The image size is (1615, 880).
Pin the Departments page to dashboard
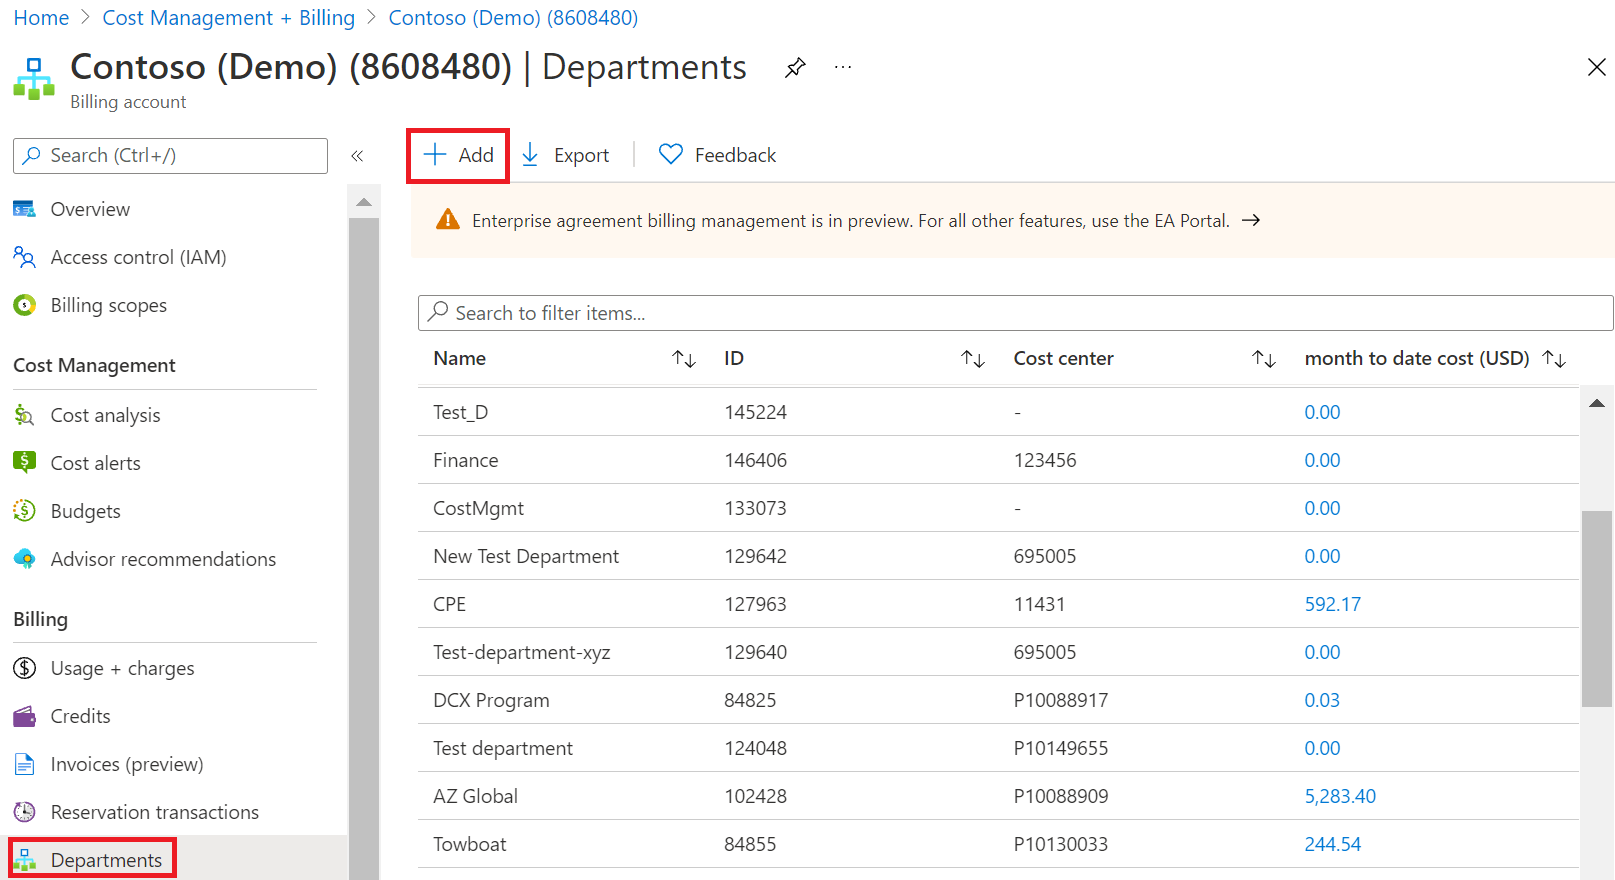pos(795,68)
